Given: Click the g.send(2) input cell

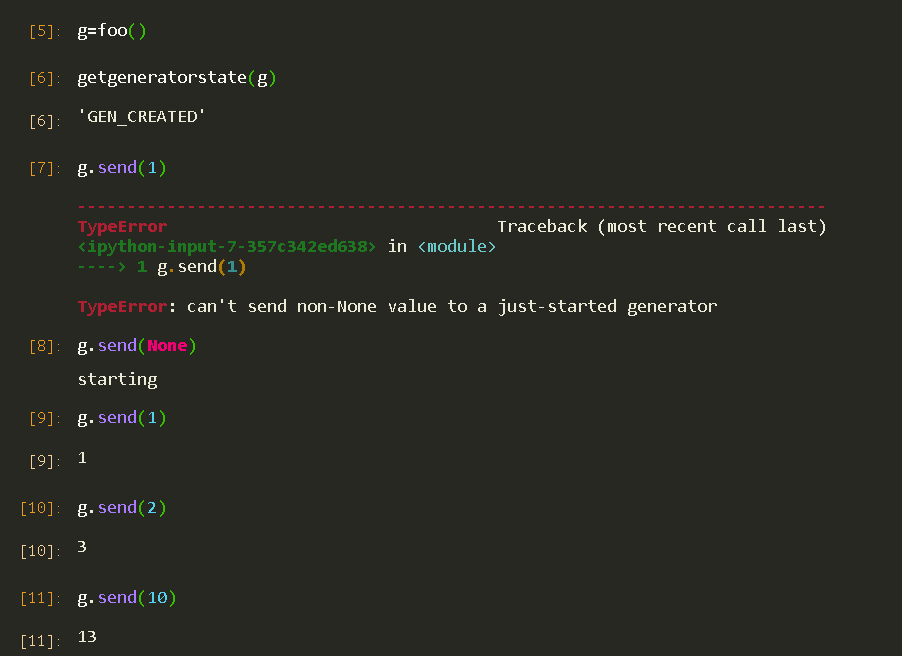Looking at the screenshot, I should click(122, 508).
